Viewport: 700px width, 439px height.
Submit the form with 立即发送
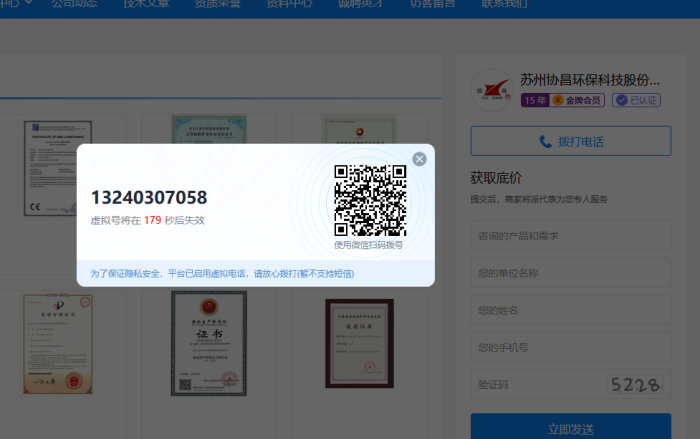coord(570,426)
